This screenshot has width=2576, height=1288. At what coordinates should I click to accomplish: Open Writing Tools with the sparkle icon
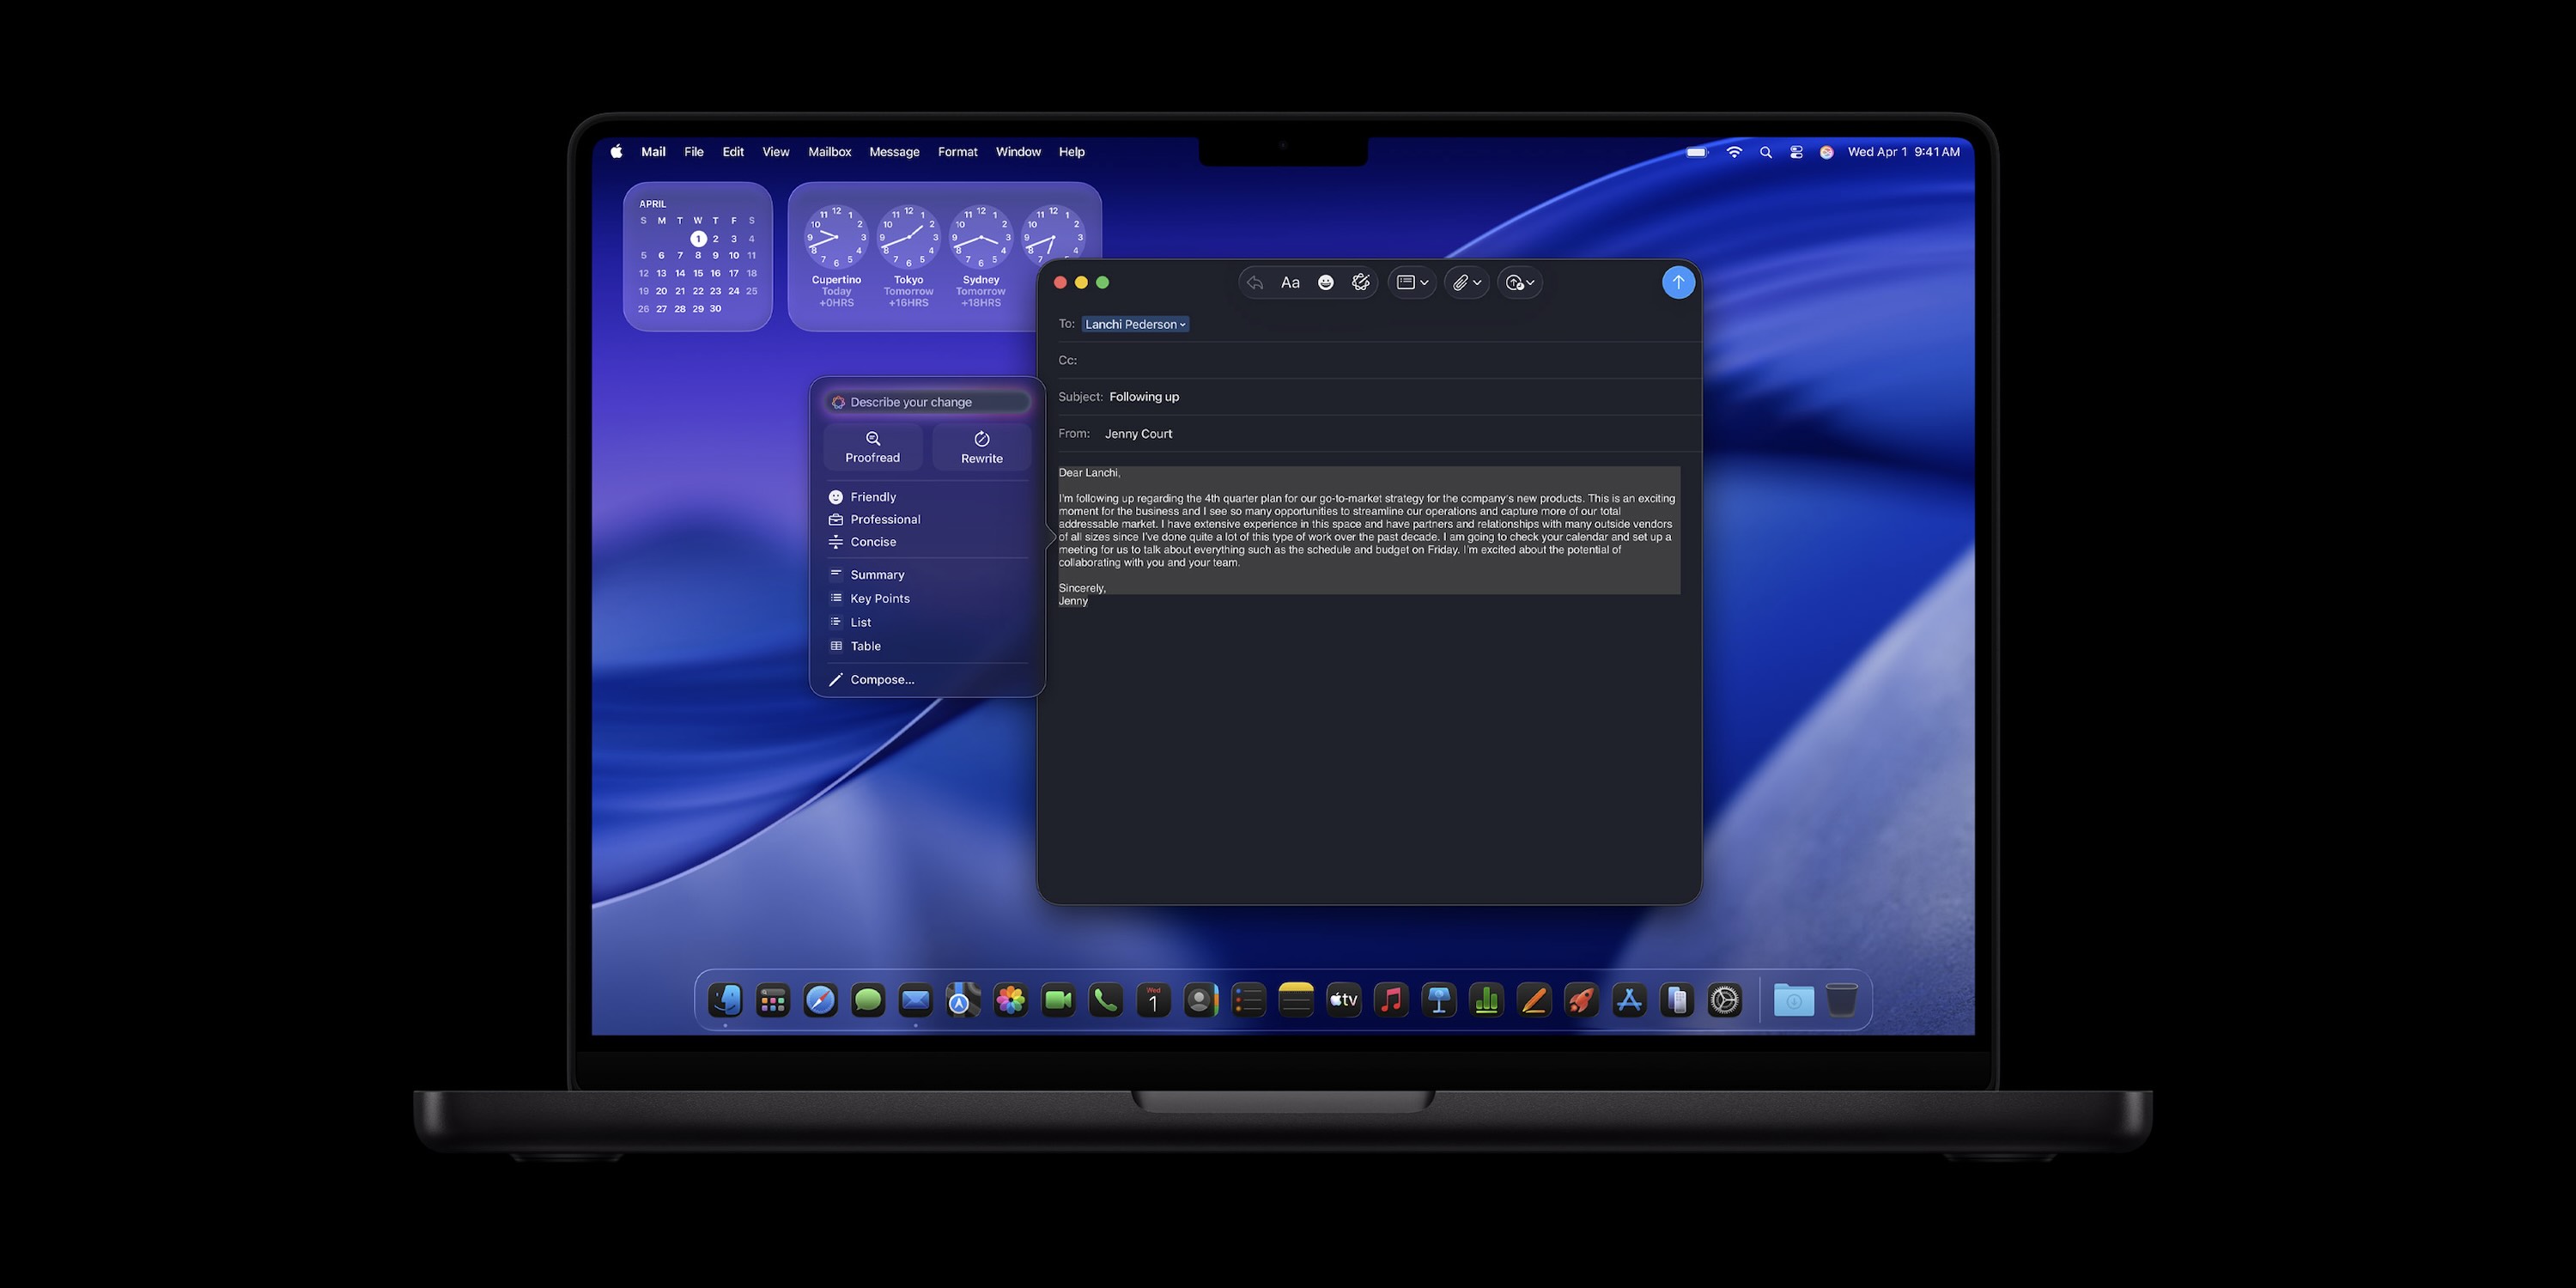pyautogui.click(x=1361, y=282)
